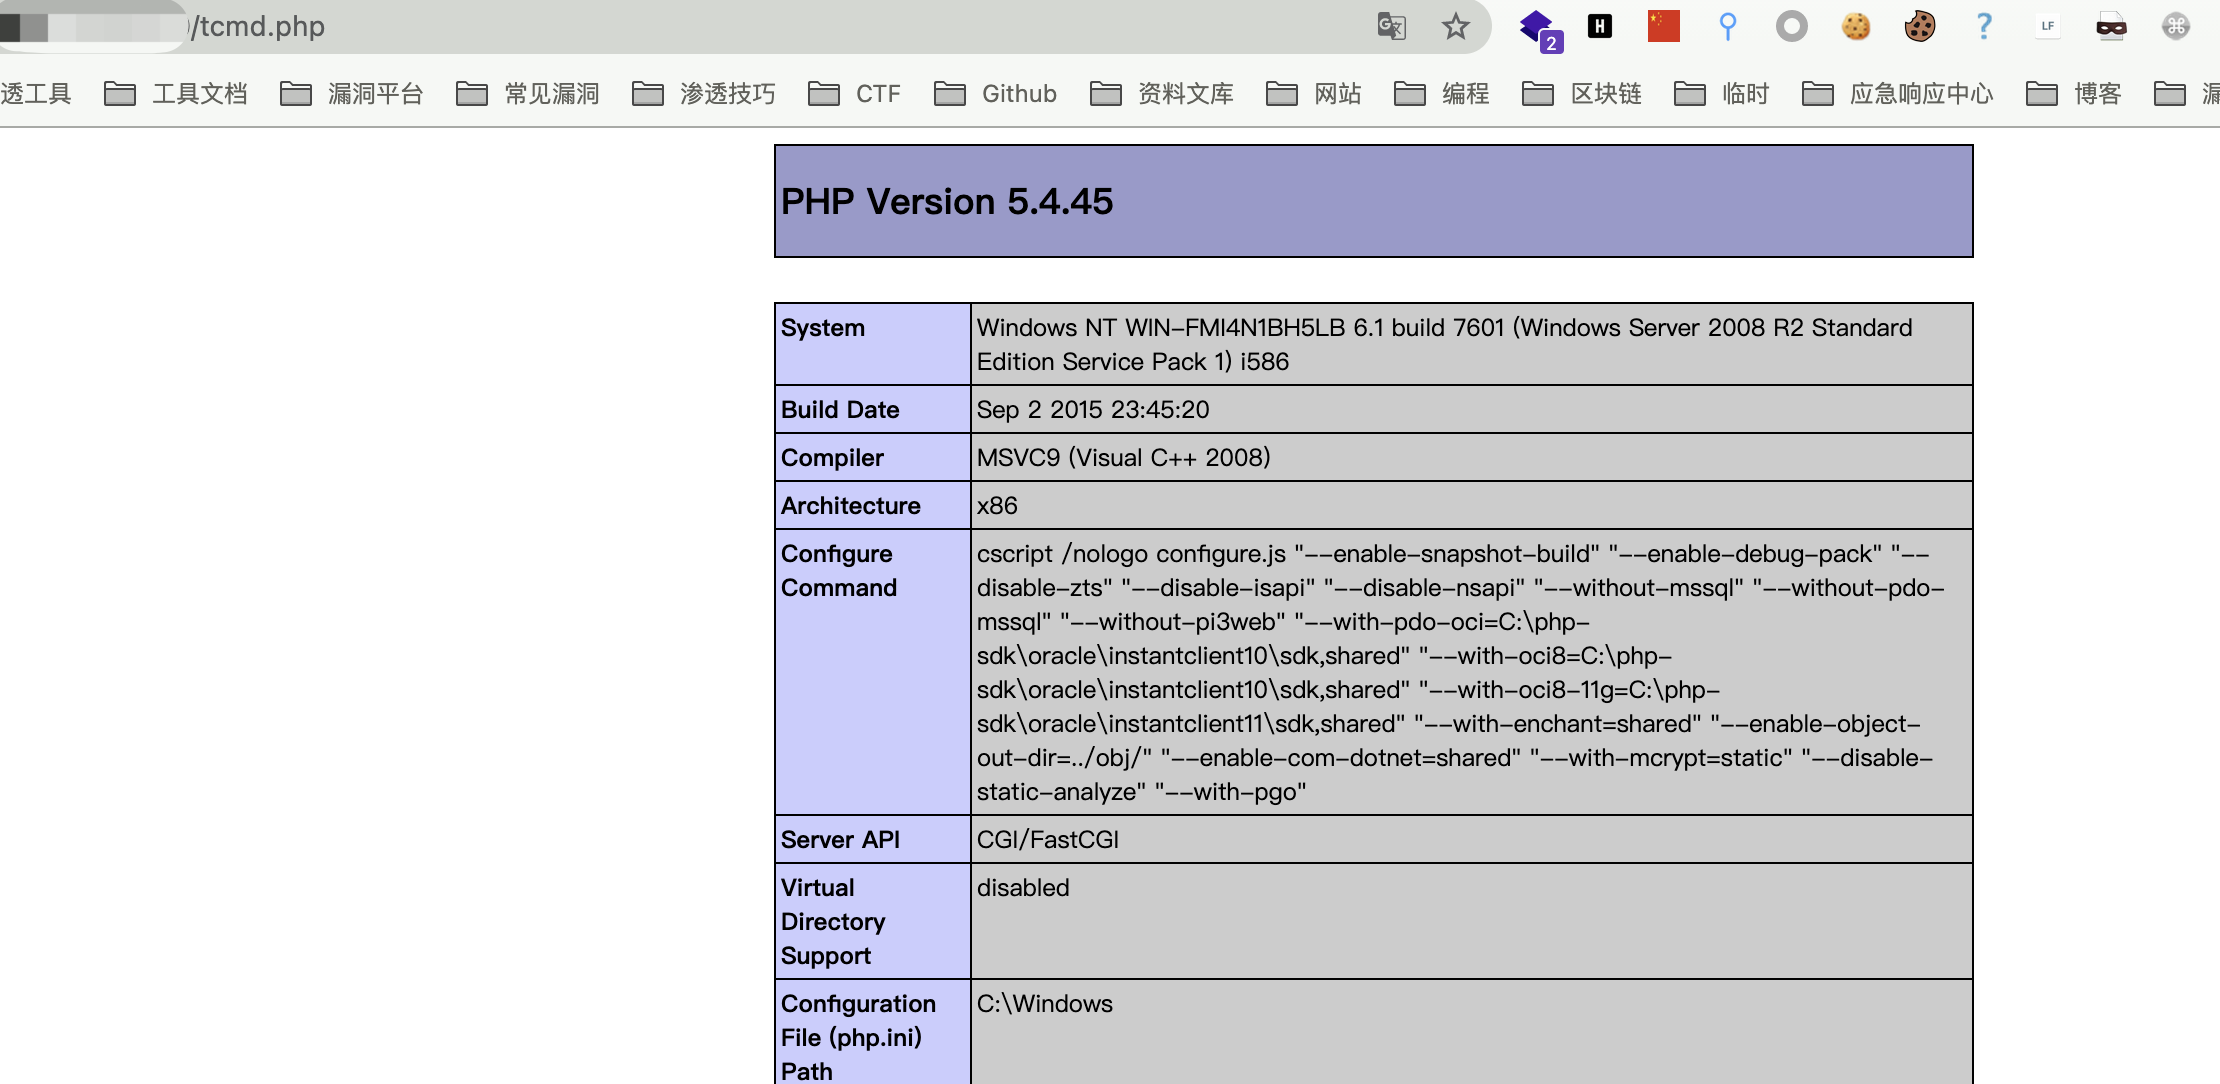
Task: Open the LF extension icon
Action: pyautogui.click(x=2048, y=26)
